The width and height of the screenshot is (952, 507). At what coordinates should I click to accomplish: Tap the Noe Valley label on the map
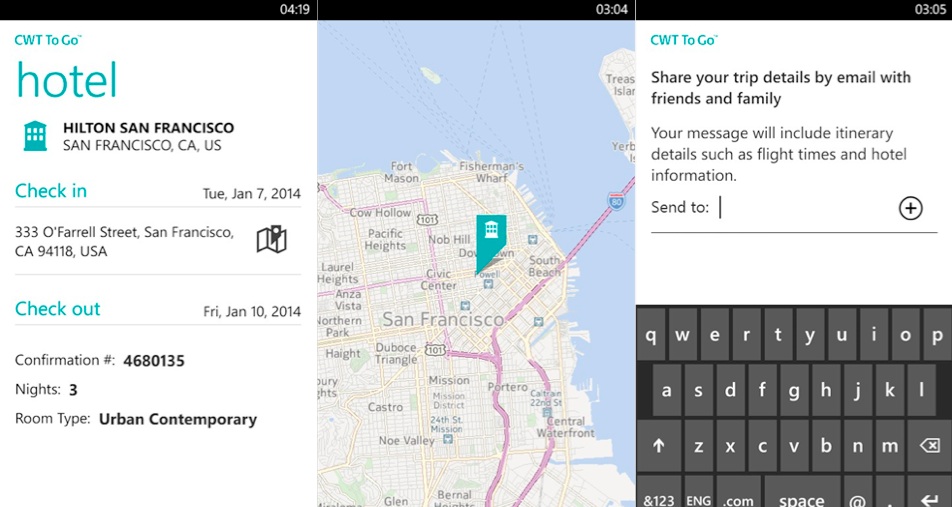[x=407, y=441]
